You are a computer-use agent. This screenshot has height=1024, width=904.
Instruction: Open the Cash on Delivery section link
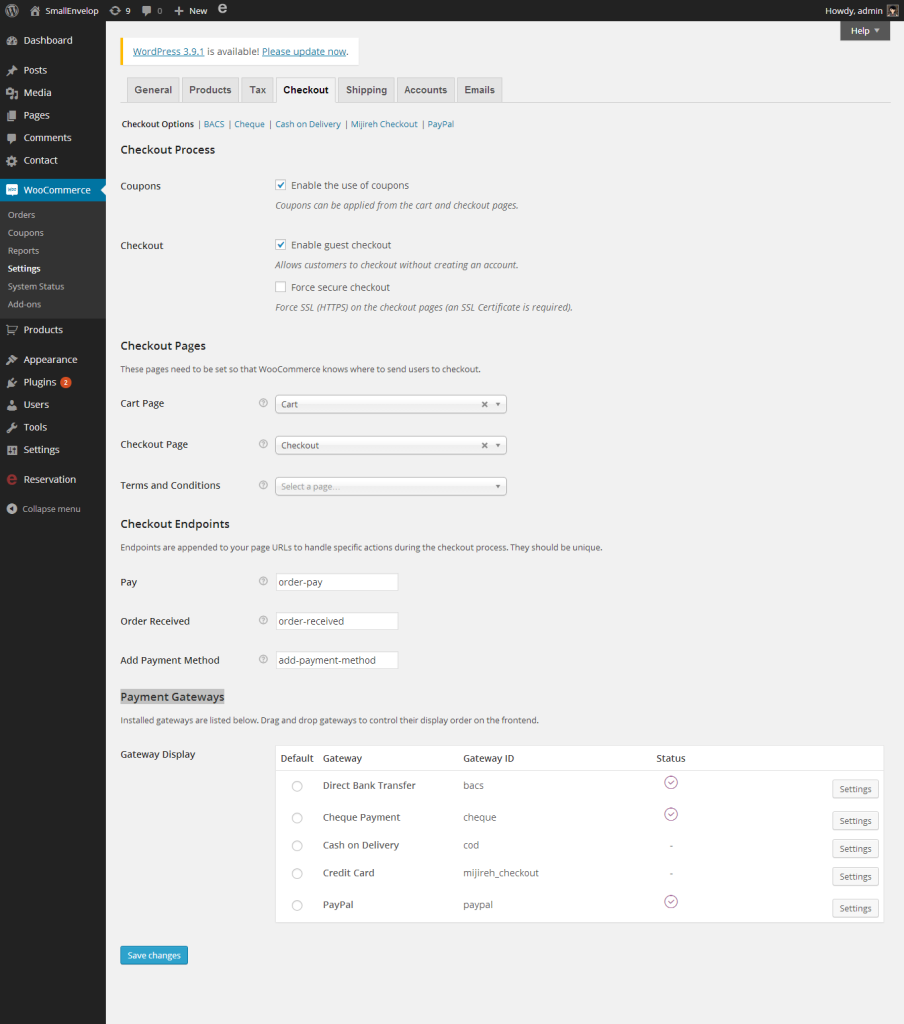pyautogui.click(x=308, y=124)
